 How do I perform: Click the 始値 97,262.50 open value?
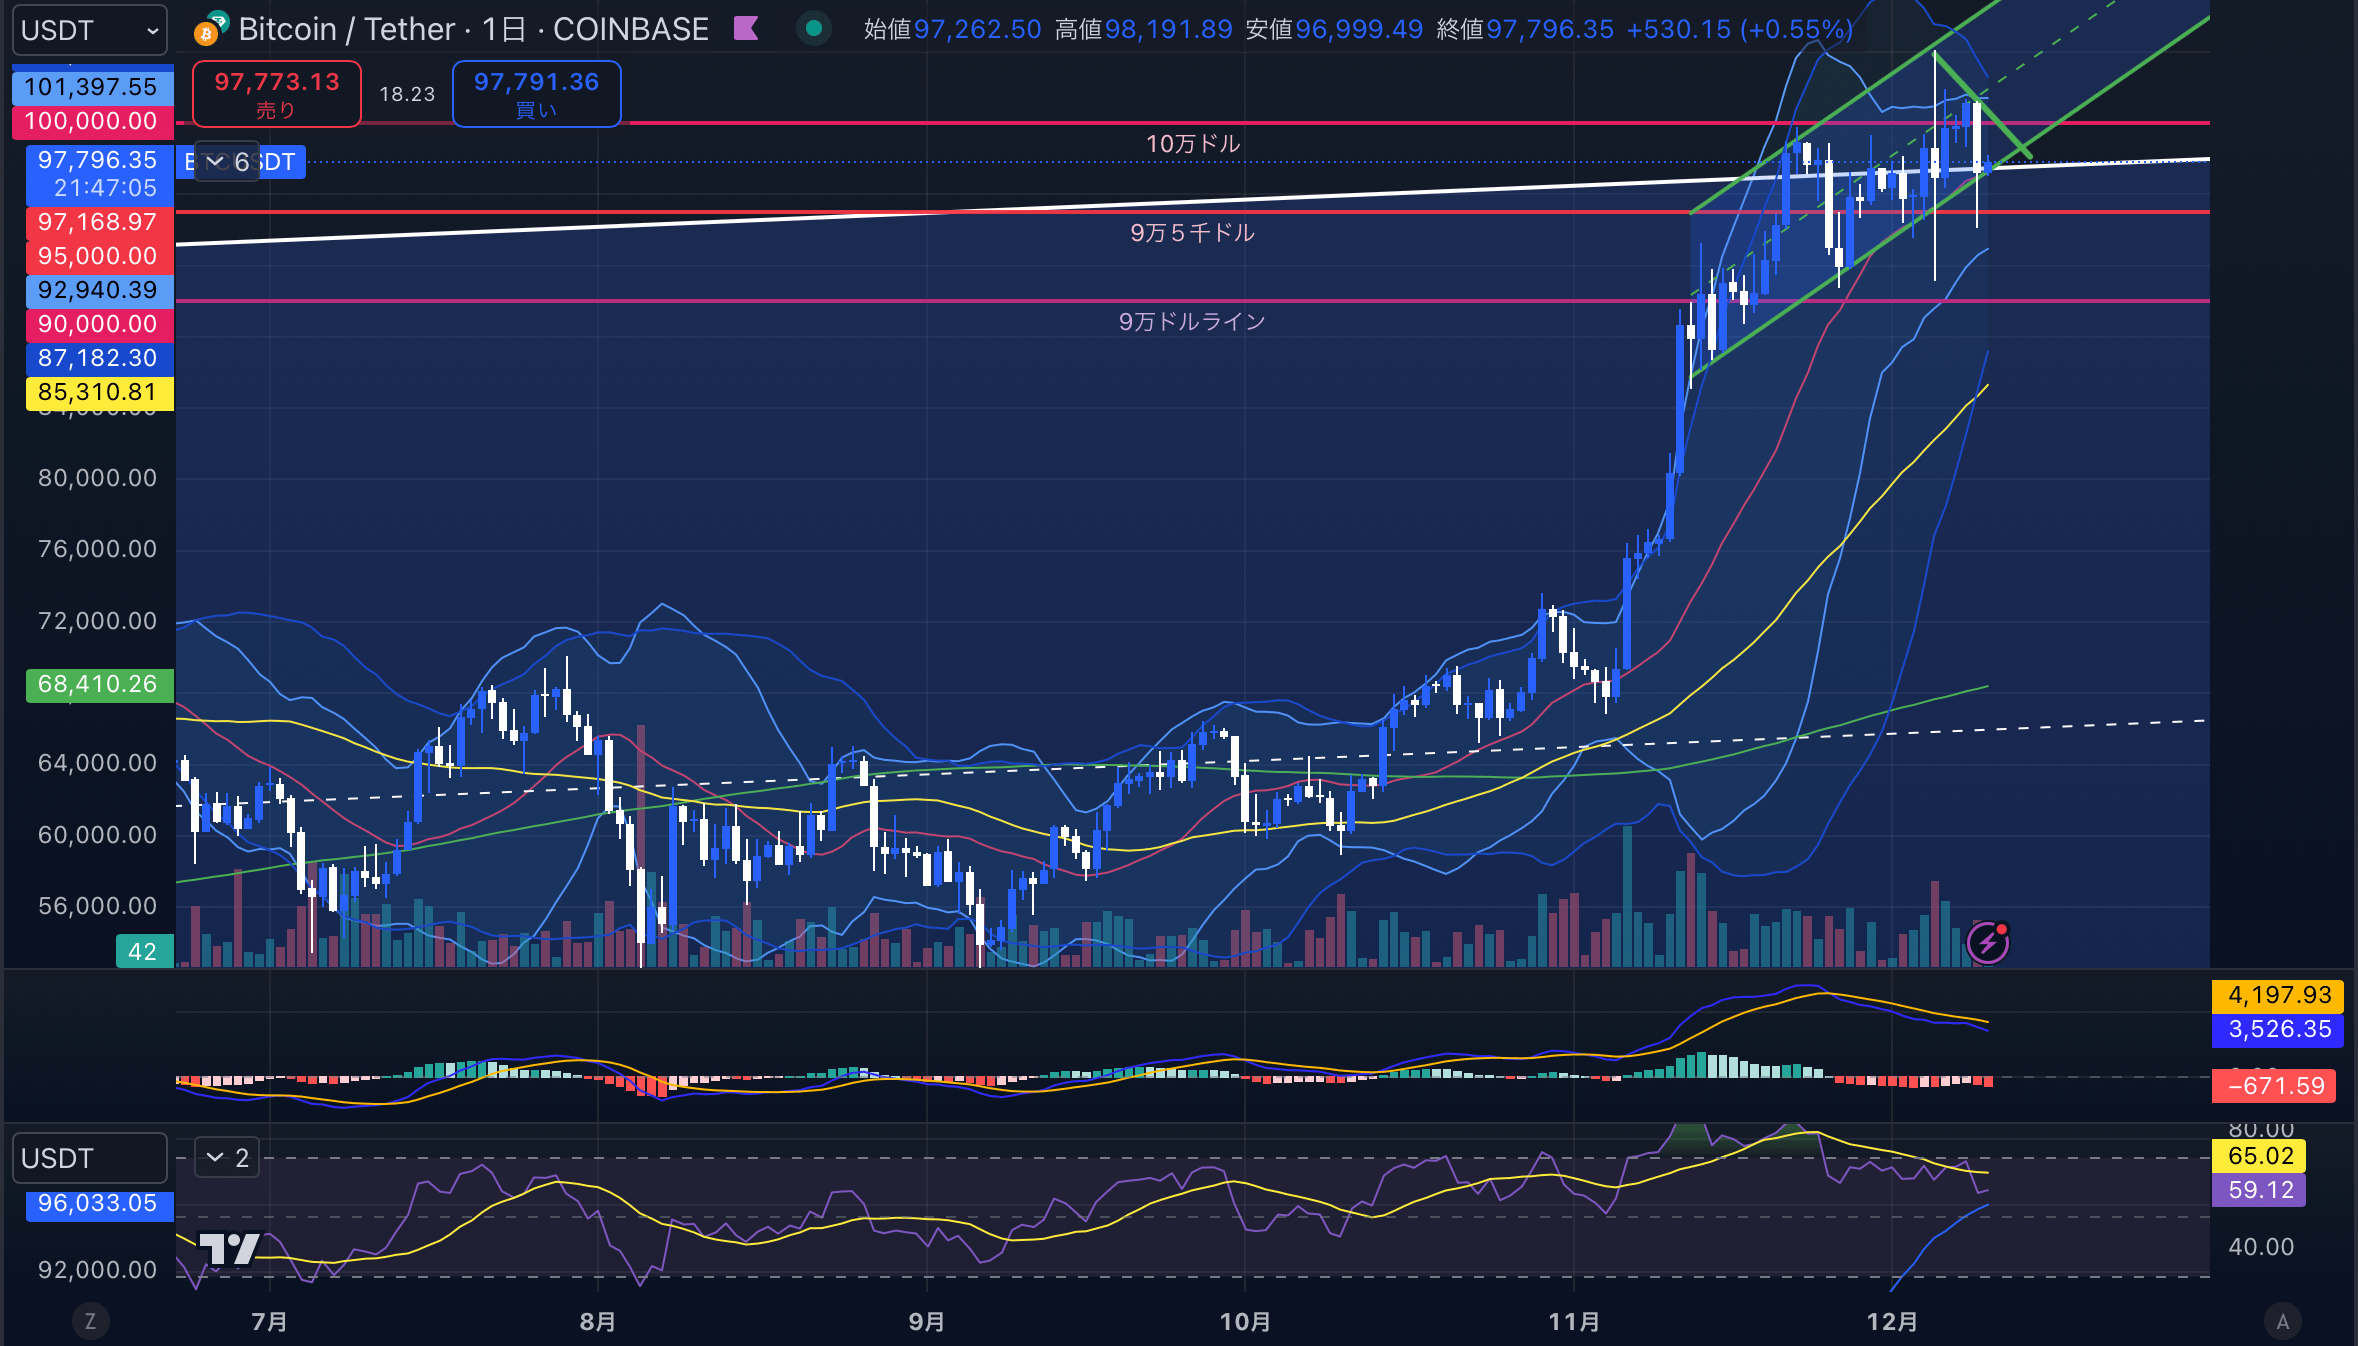pyautogui.click(x=953, y=29)
